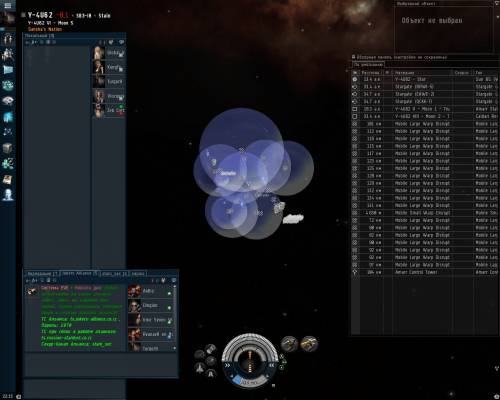Adjust speed on the ship velocity bar
Image resolution: width=500 pixels, height=400 pixels.
249,382
